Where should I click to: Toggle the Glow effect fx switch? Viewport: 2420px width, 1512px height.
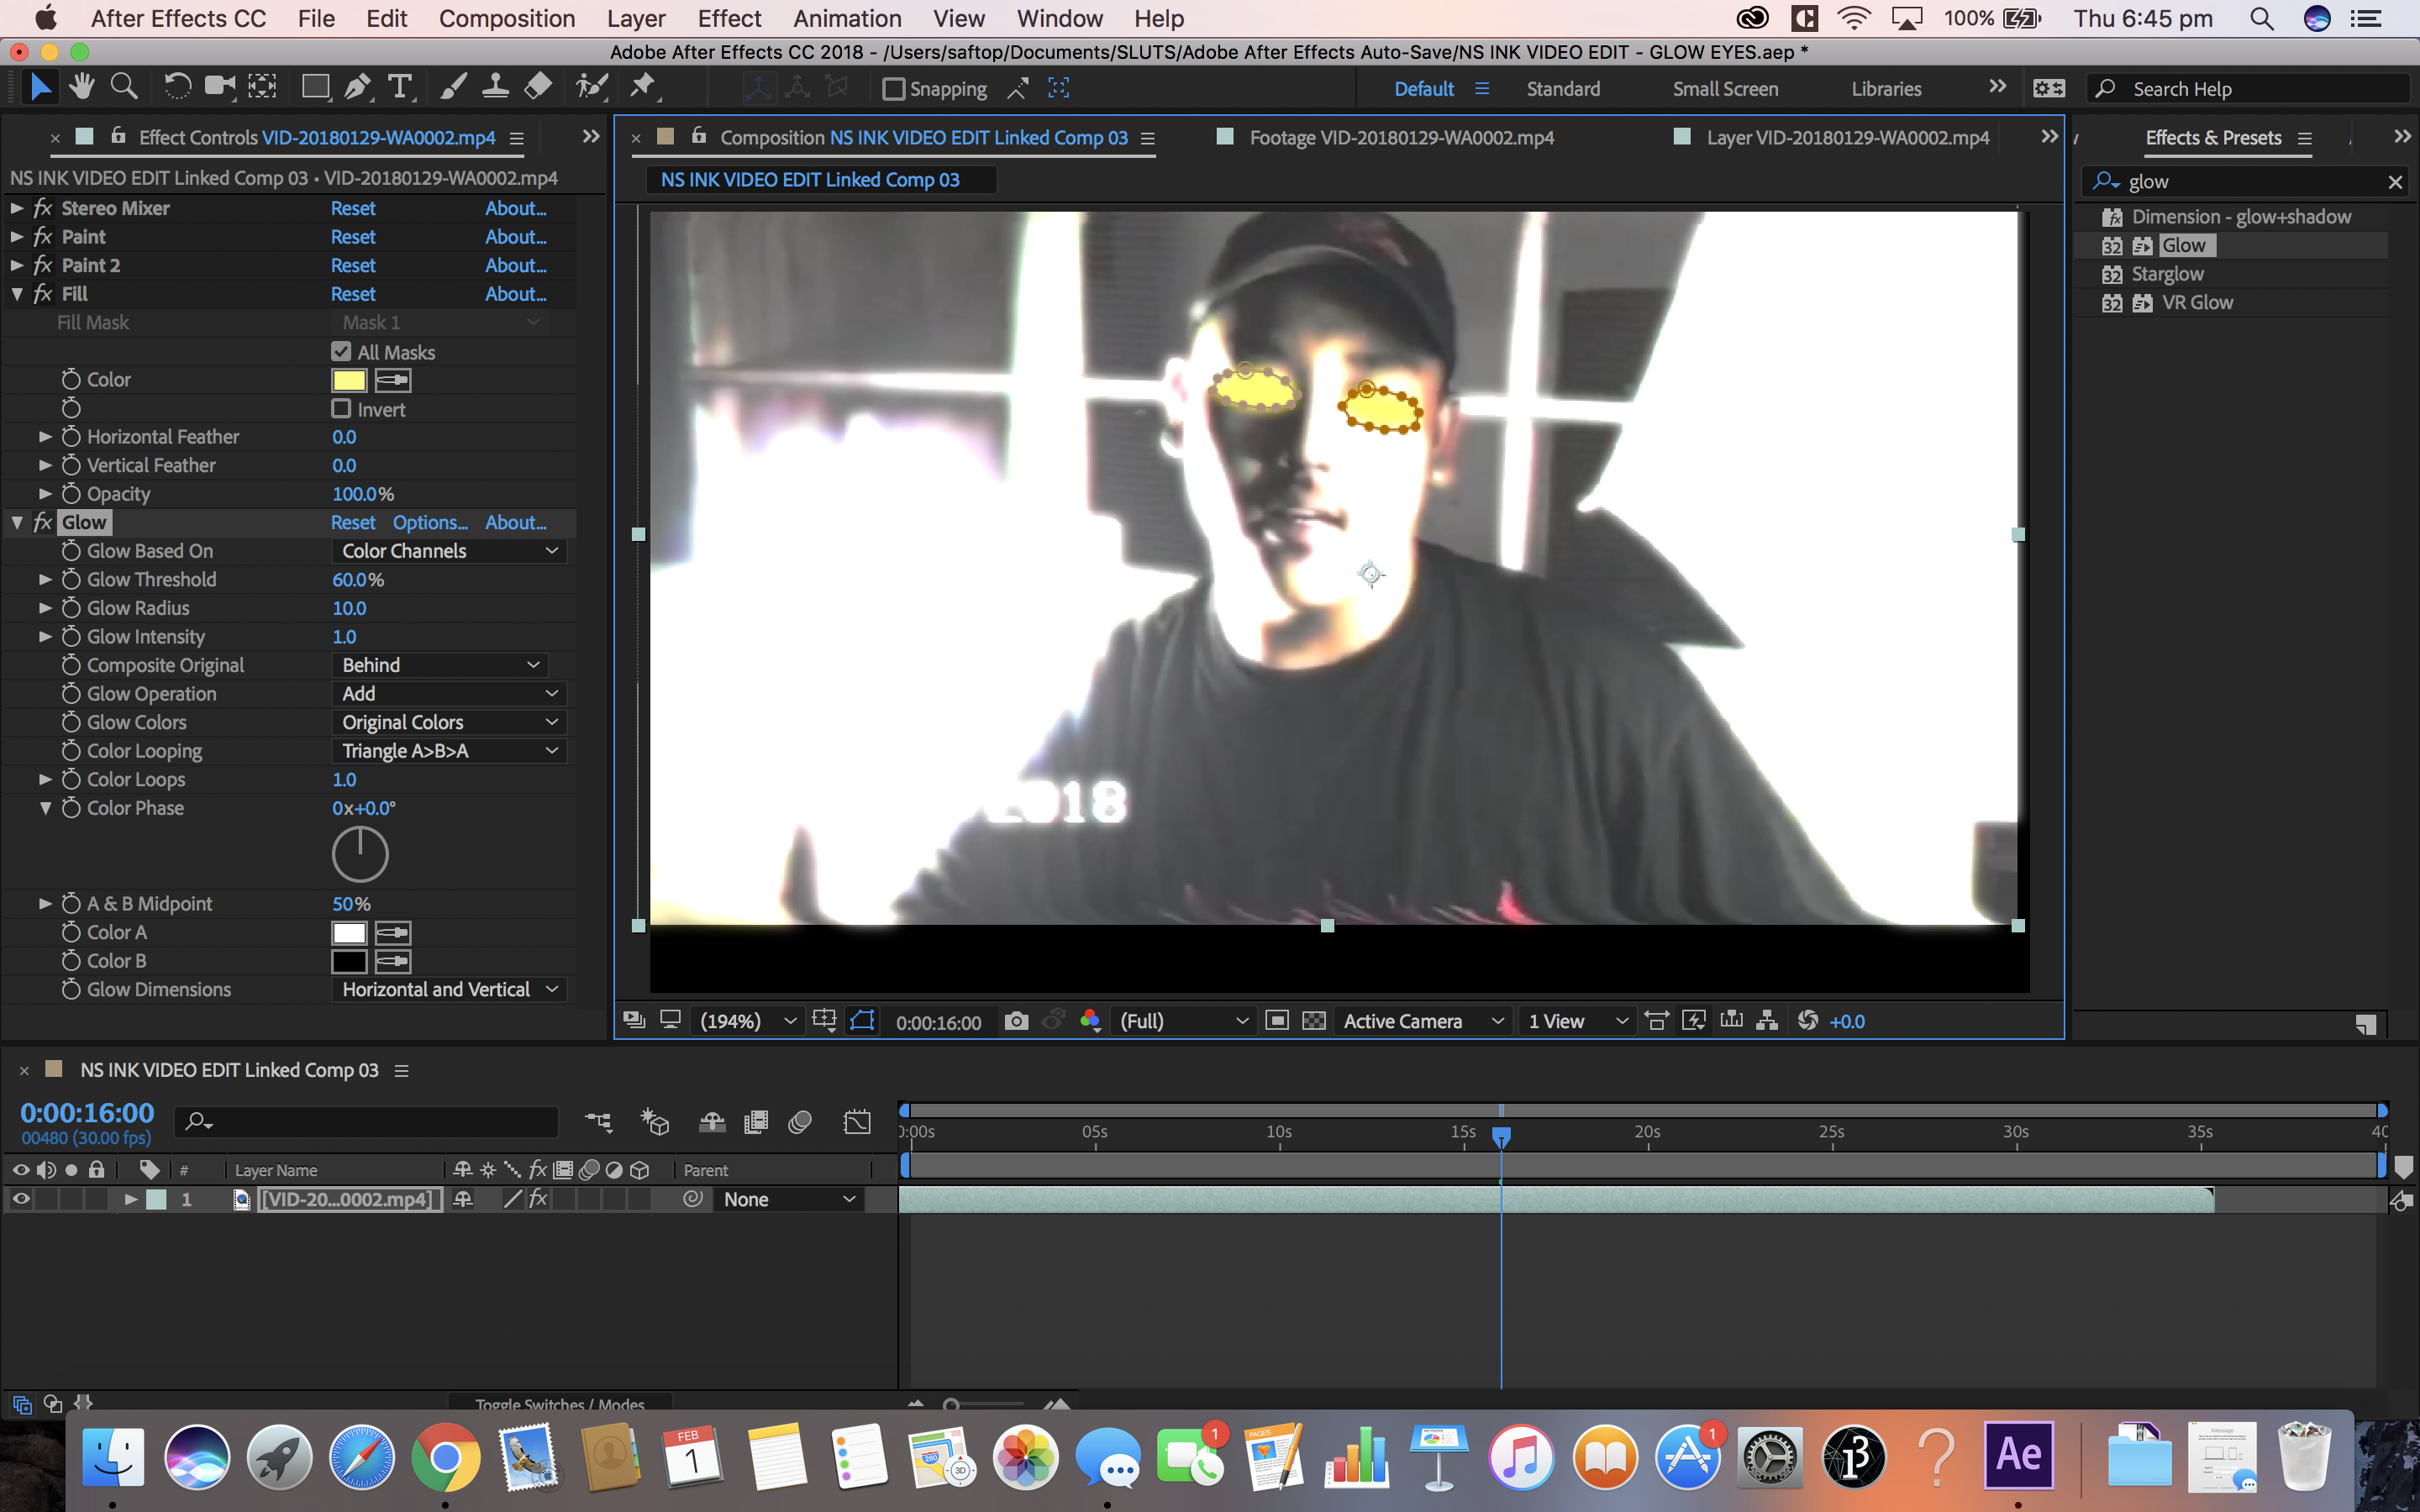[x=42, y=522]
